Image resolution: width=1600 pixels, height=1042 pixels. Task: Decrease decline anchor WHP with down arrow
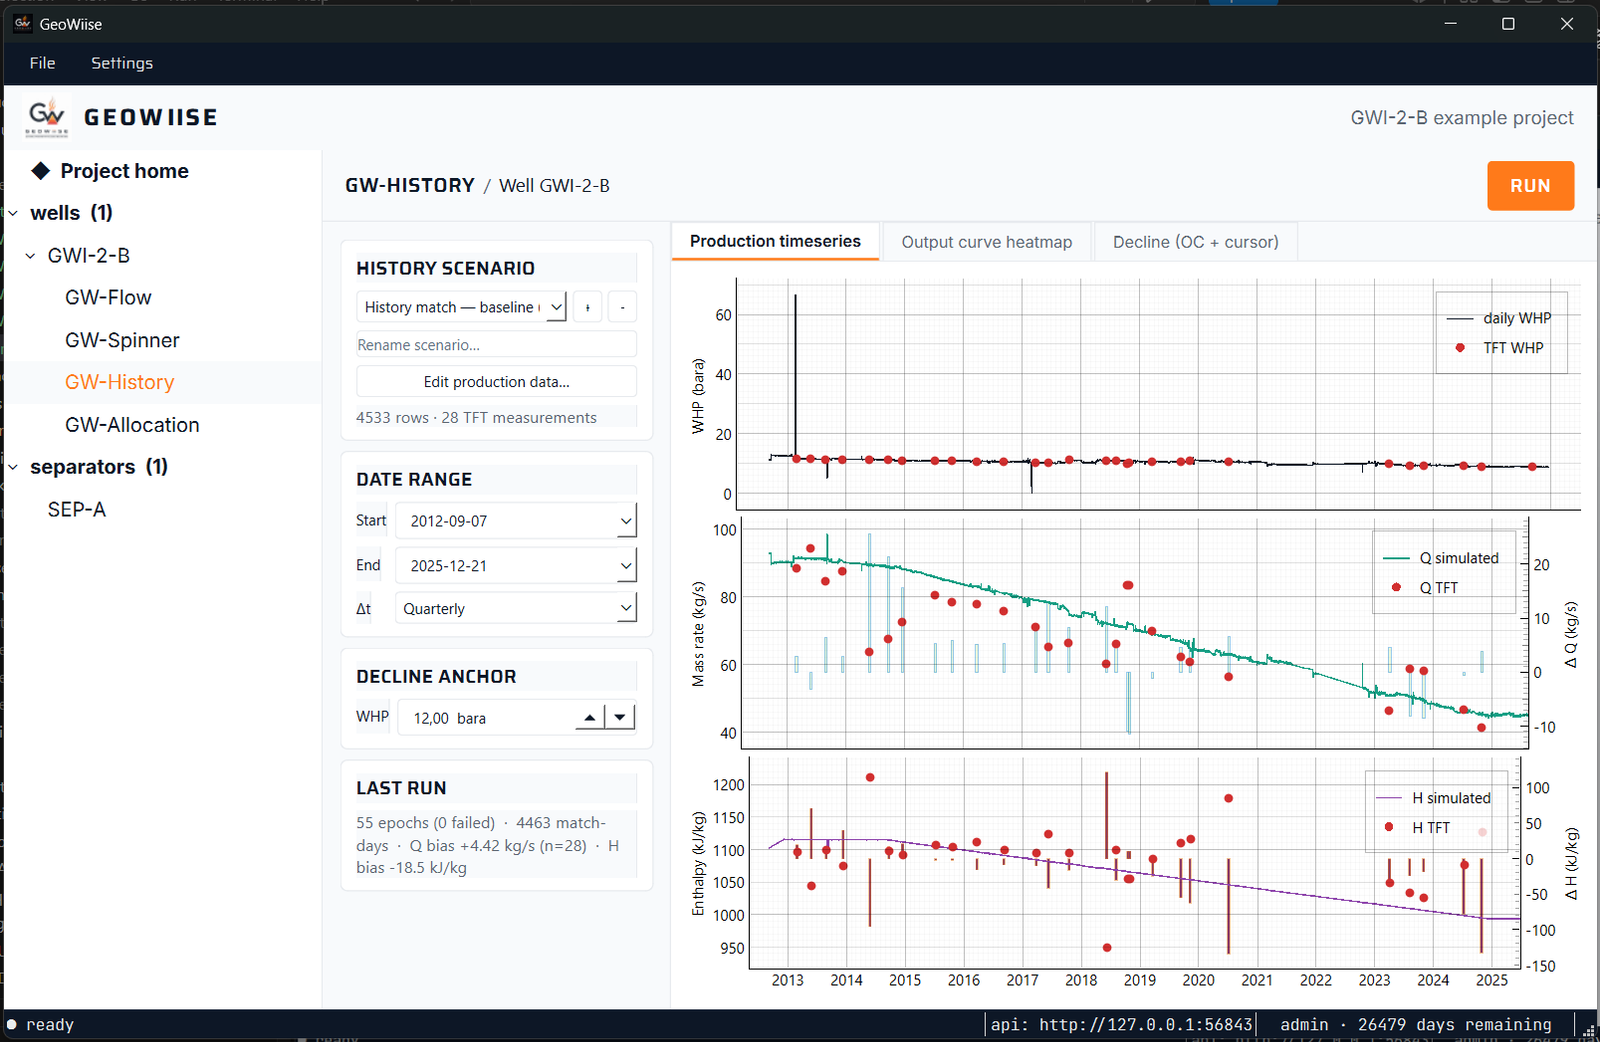pyautogui.click(x=620, y=717)
